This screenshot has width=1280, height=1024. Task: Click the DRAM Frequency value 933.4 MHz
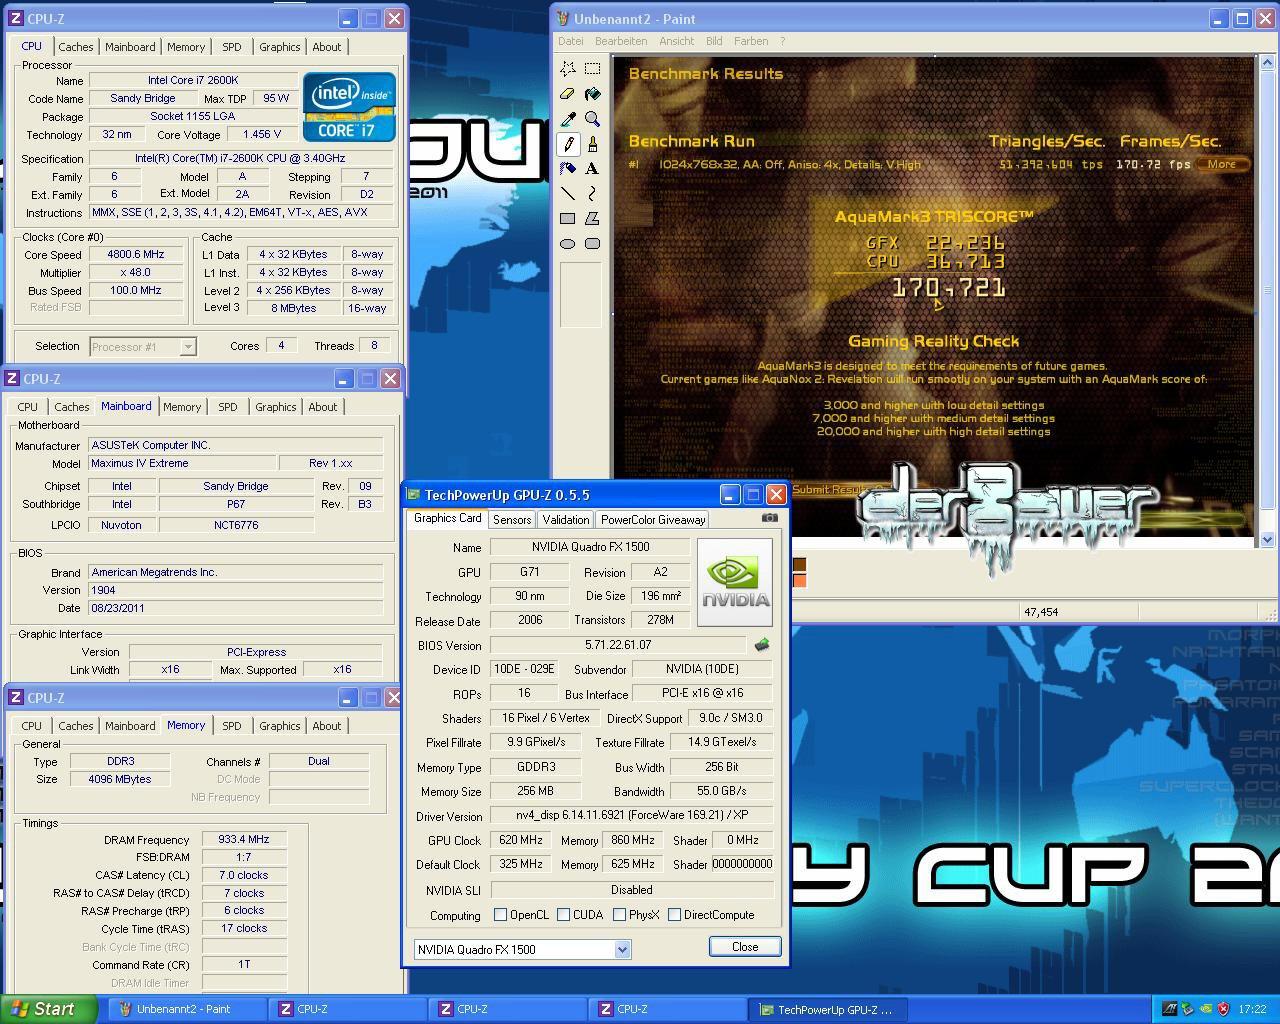pos(244,840)
